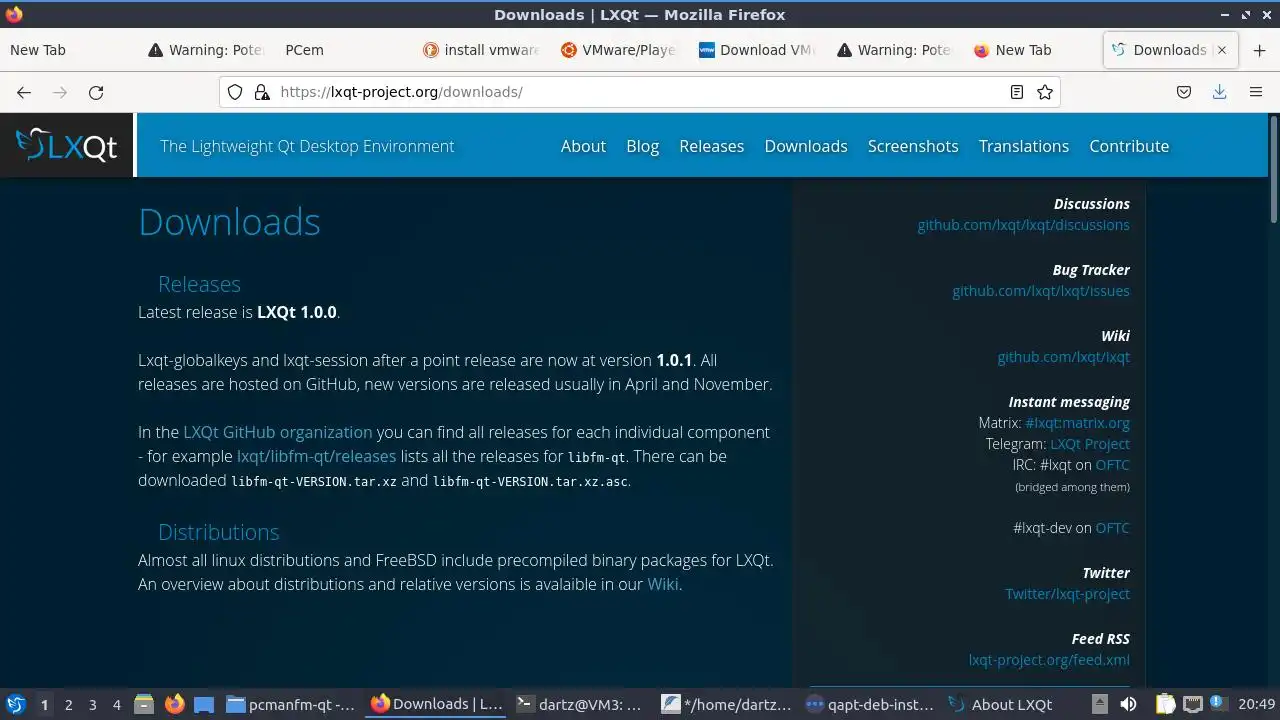Follow the lxqt/libfm-qt/releases link
Screen dimensions: 1280x720
[316, 456]
